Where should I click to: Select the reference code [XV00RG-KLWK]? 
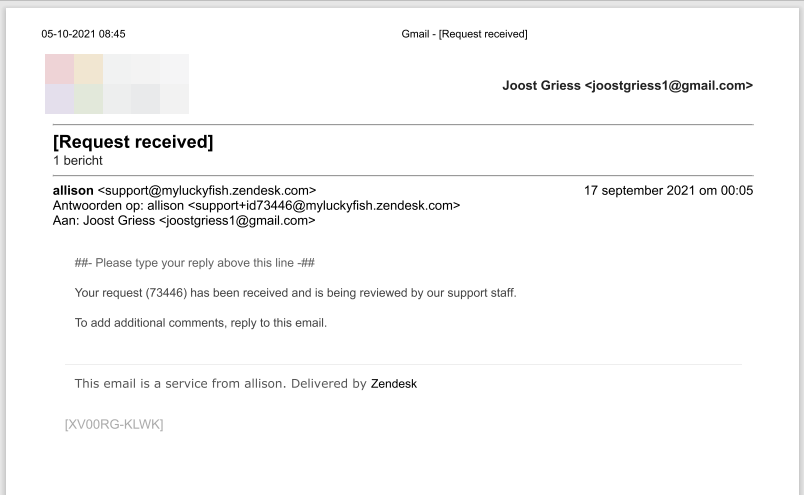pyautogui.click(x=114, y=424)
